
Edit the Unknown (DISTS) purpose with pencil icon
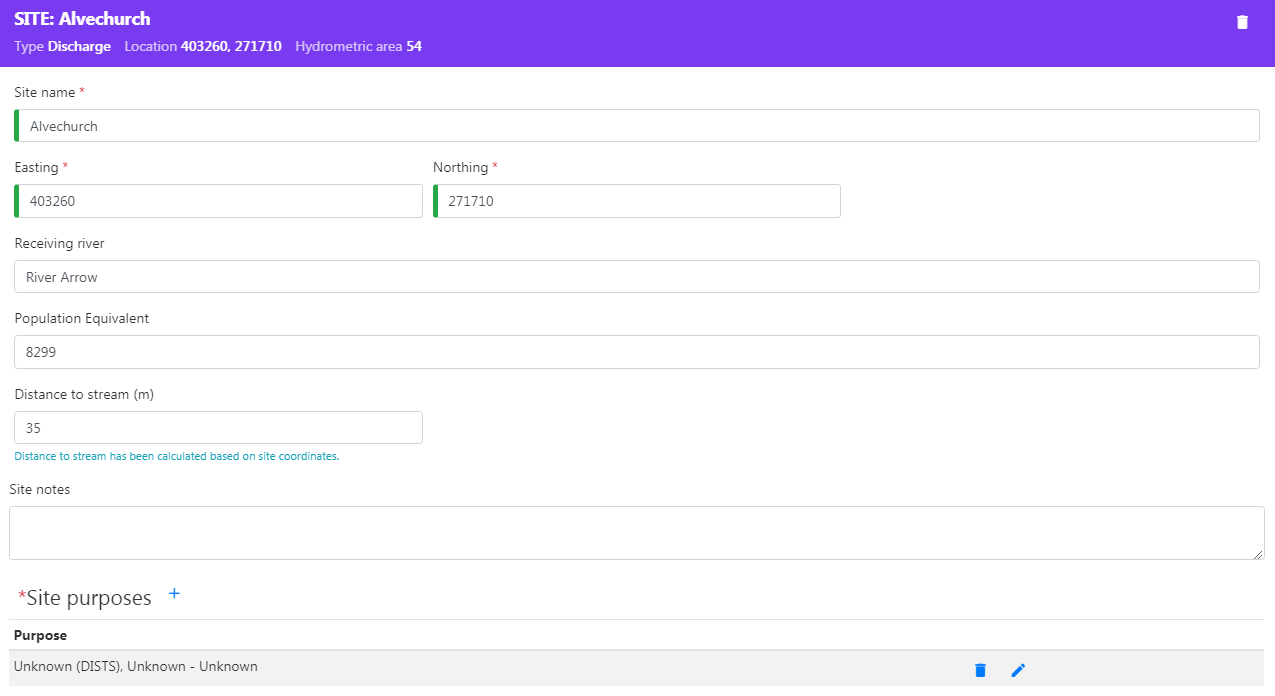tap(1018, 670)
